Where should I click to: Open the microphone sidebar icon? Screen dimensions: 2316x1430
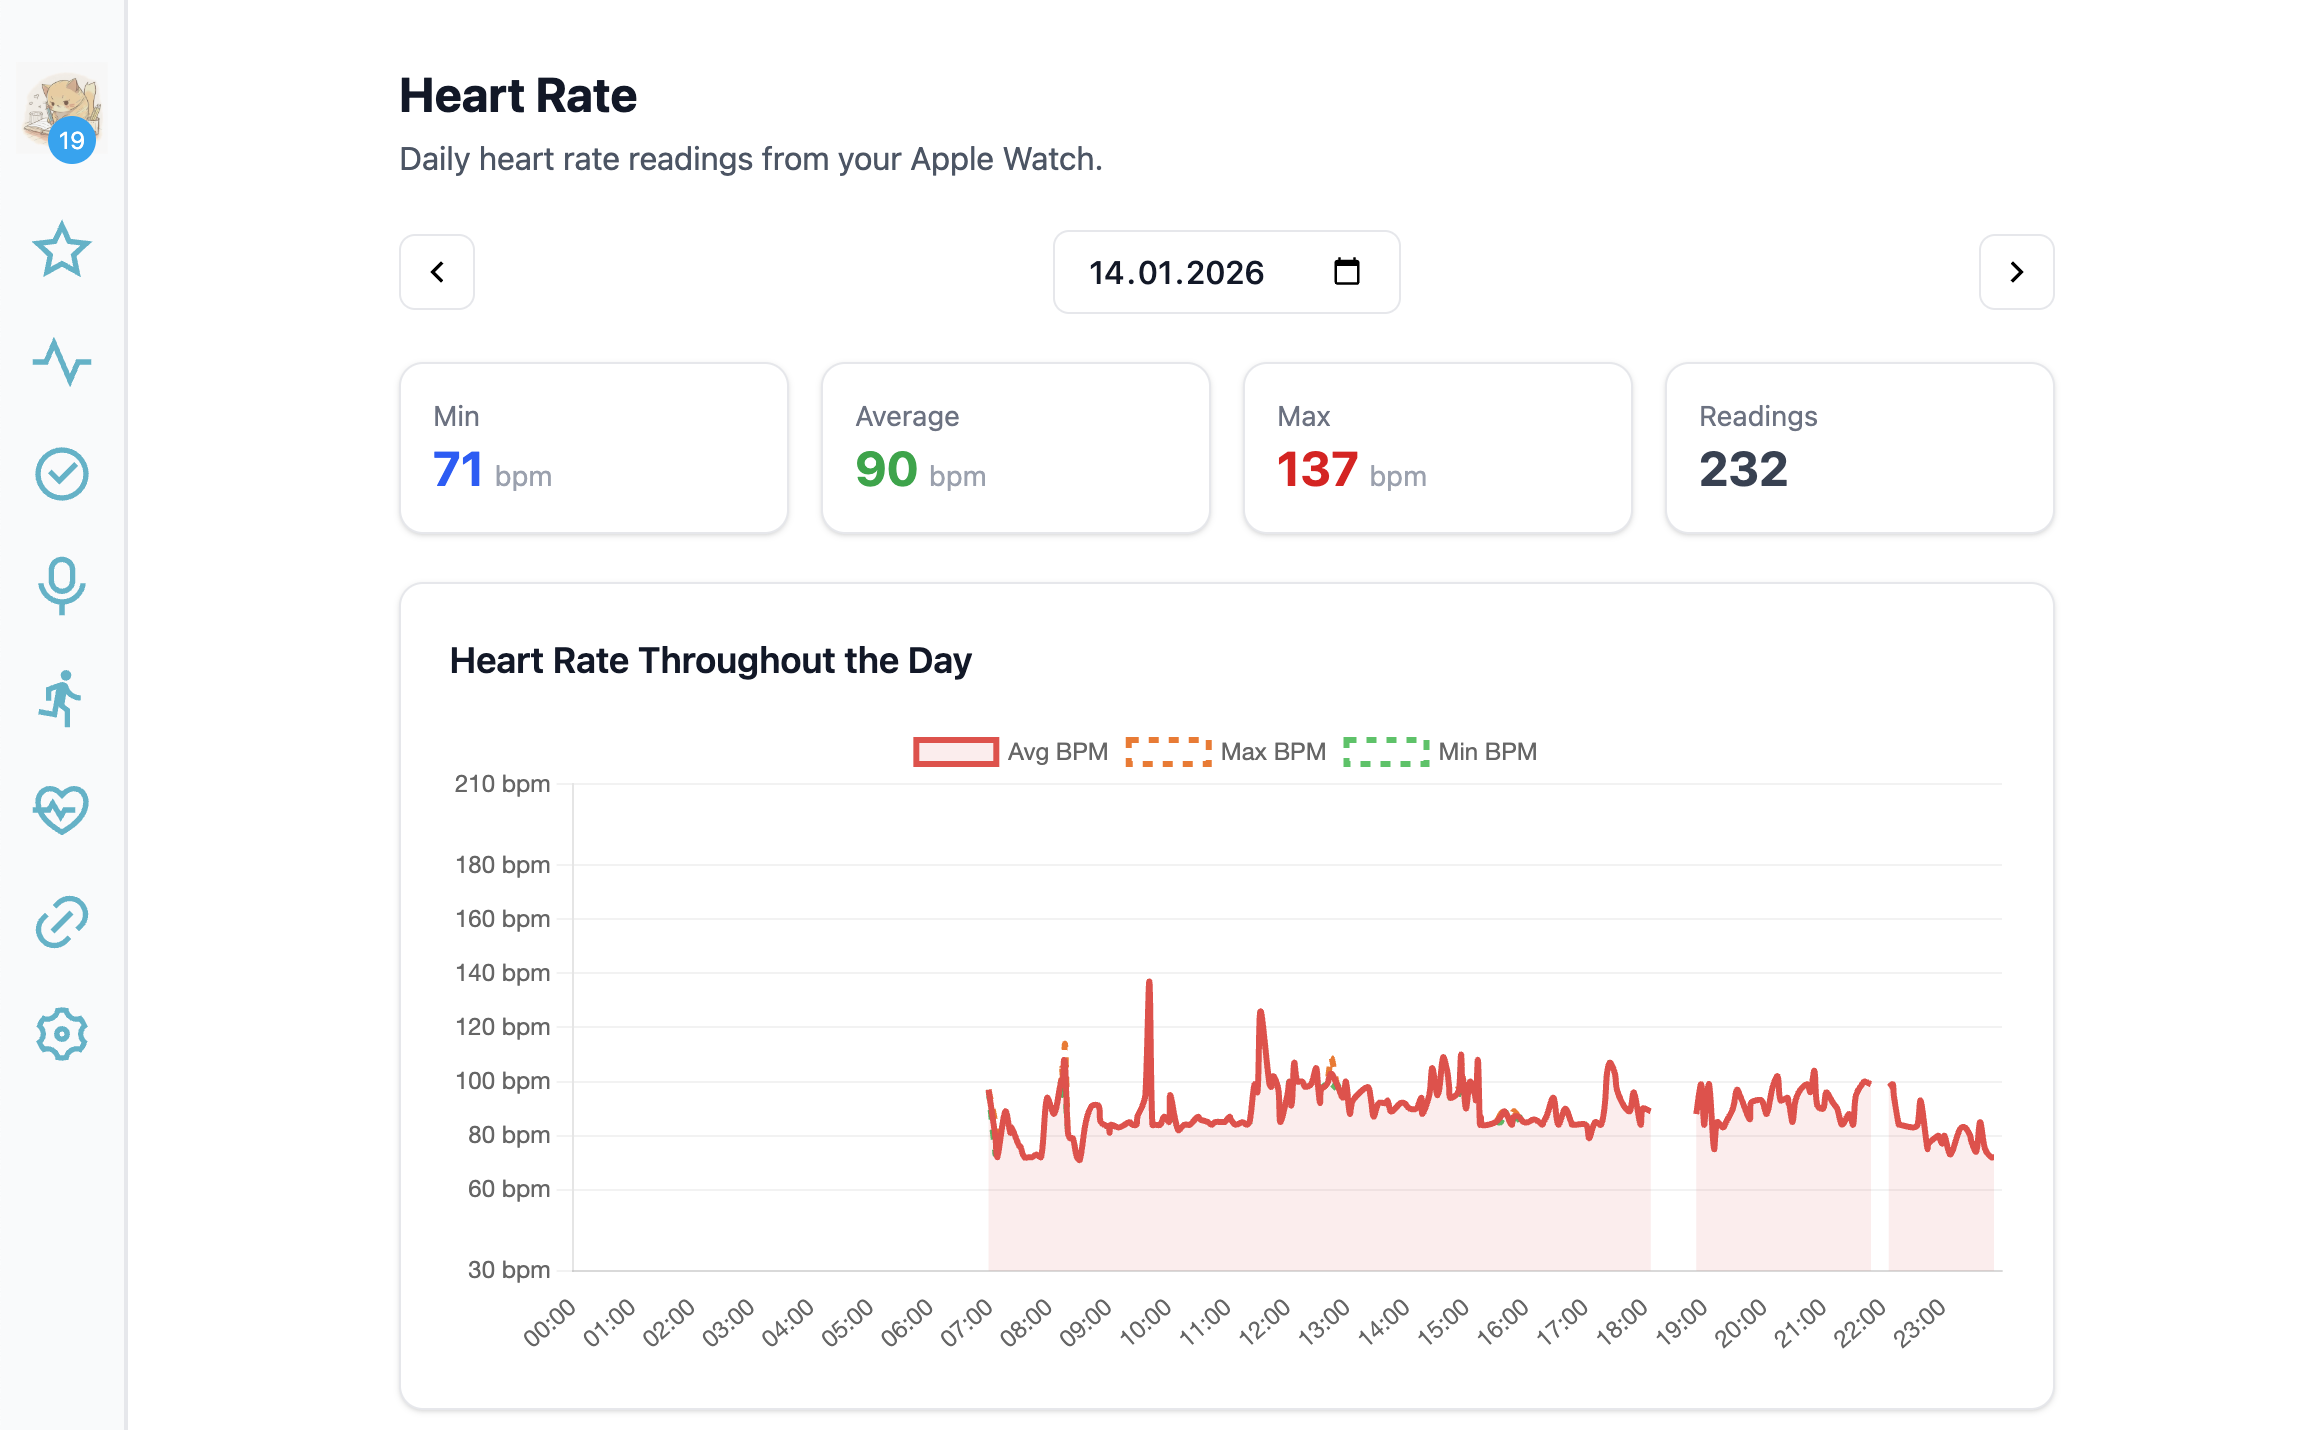[x=62, y=585]
